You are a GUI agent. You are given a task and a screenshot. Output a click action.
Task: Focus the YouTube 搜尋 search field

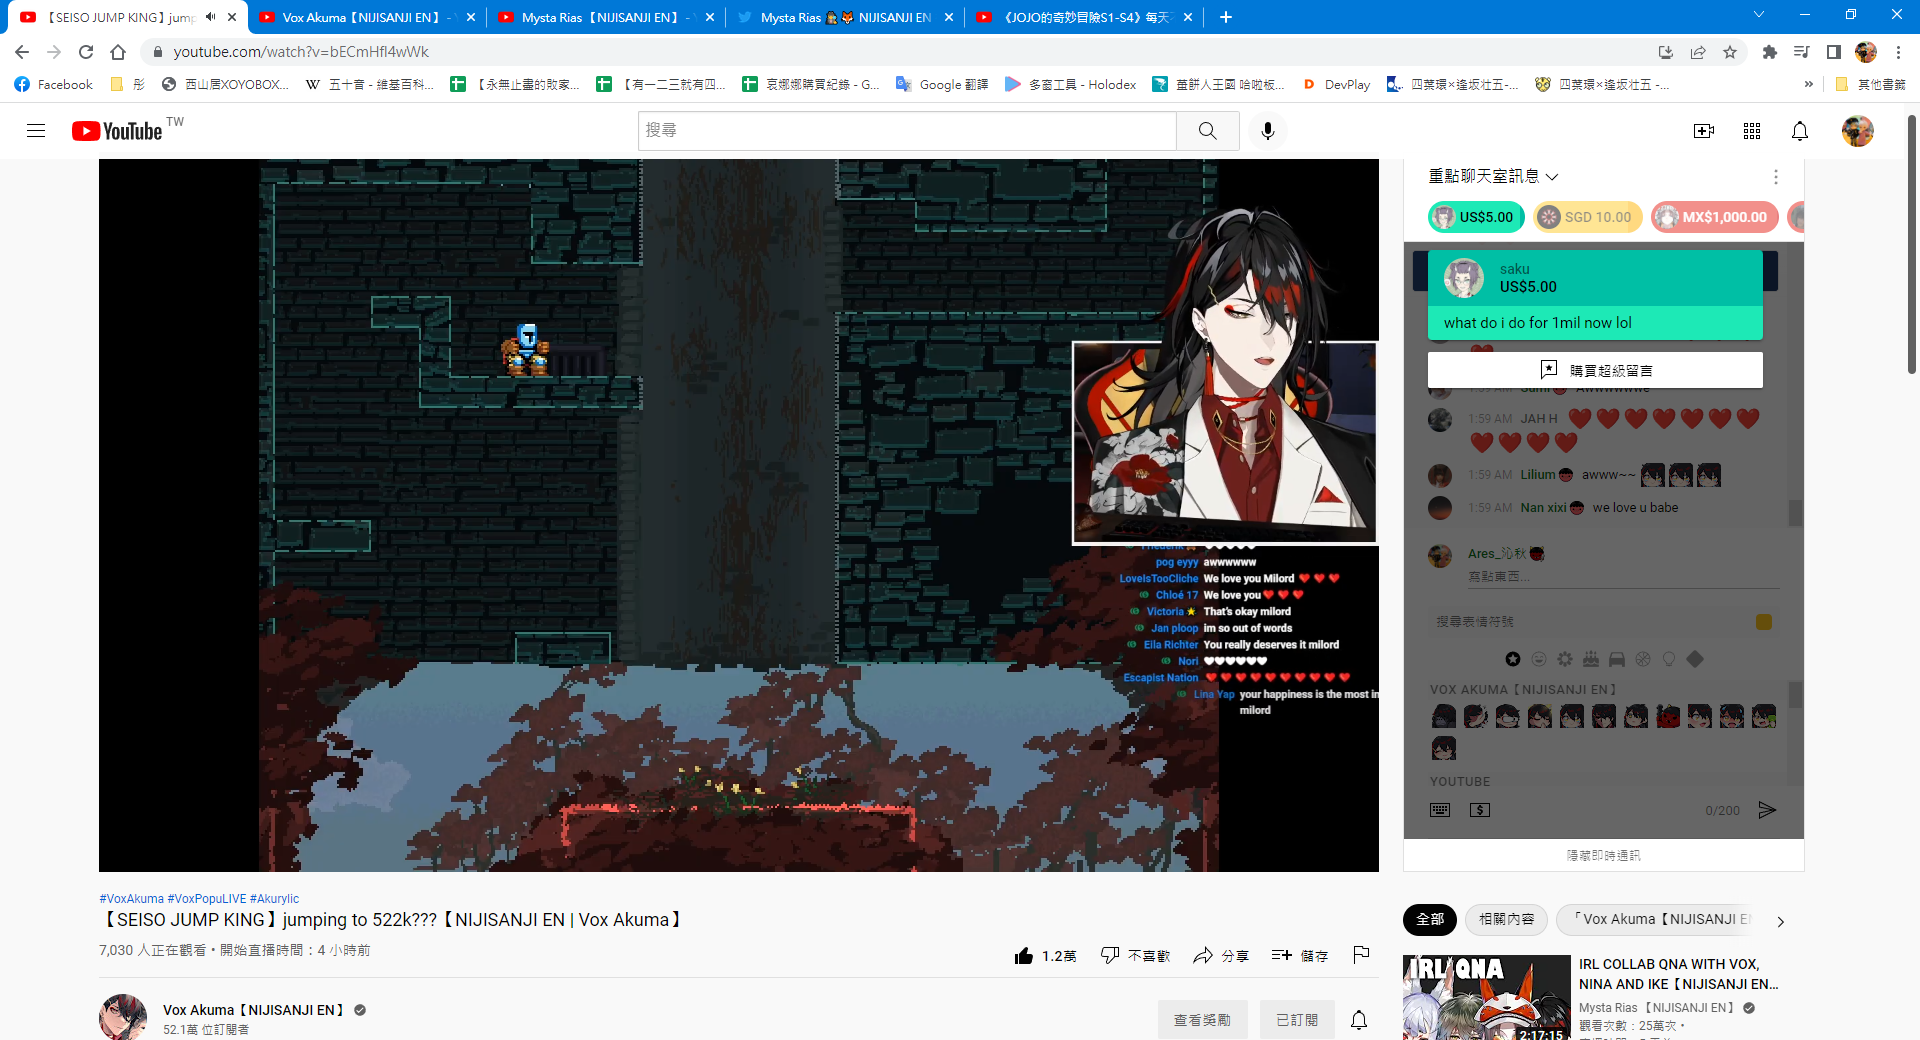[x=907, y=131]
